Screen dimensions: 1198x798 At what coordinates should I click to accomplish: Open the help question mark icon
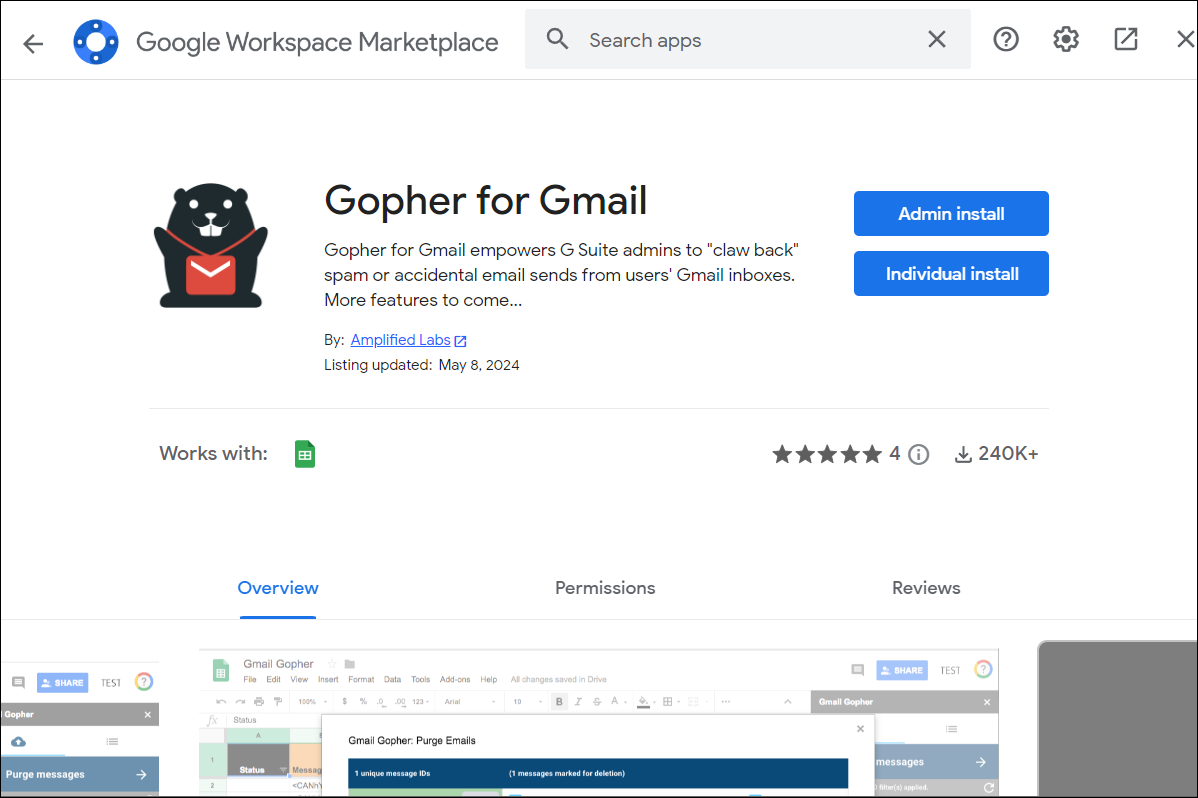pos(1005,39)
